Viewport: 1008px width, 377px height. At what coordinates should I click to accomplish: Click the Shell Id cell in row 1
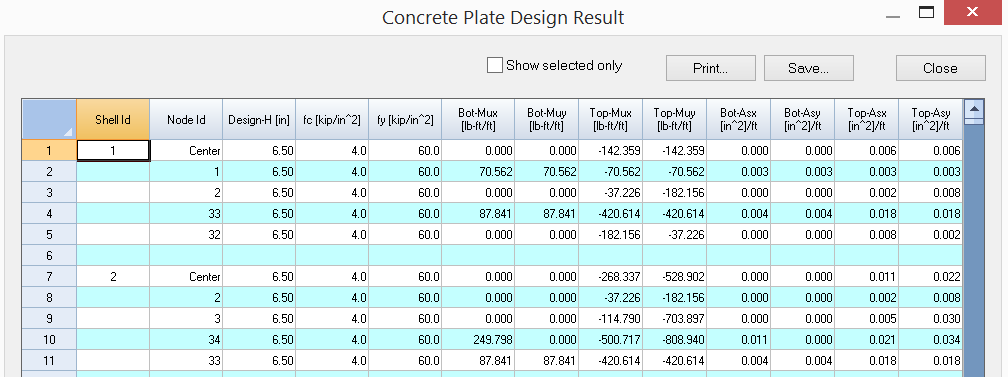[113, 151]
